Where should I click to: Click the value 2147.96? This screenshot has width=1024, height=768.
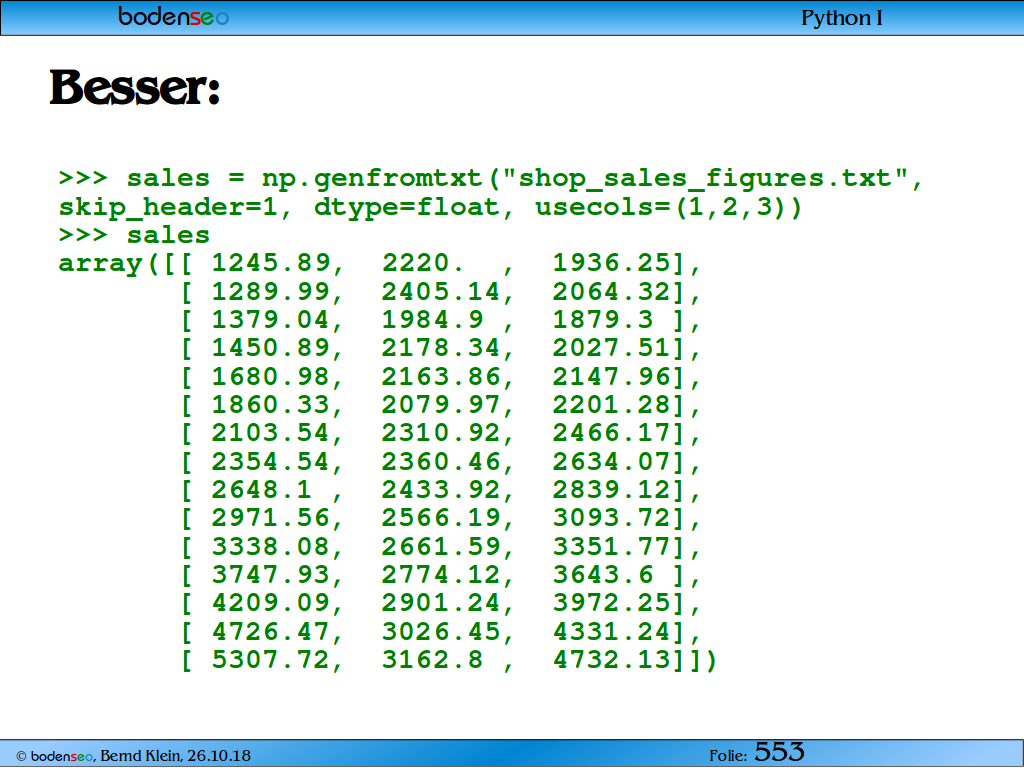point(612,376)
